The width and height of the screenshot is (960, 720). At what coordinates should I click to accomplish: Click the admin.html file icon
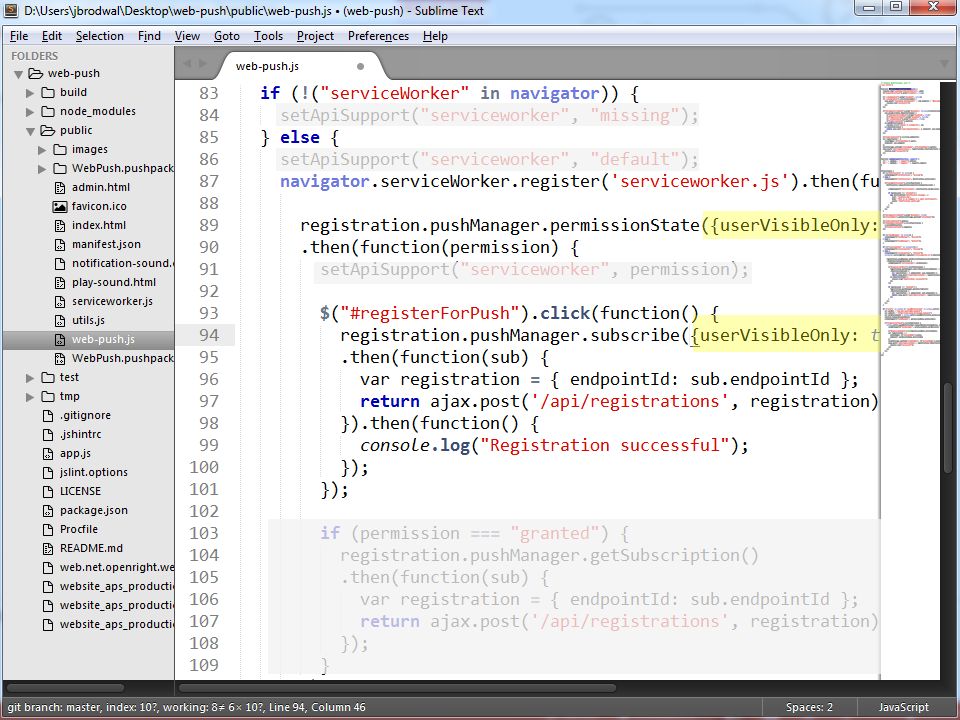(x=60, y=187)
